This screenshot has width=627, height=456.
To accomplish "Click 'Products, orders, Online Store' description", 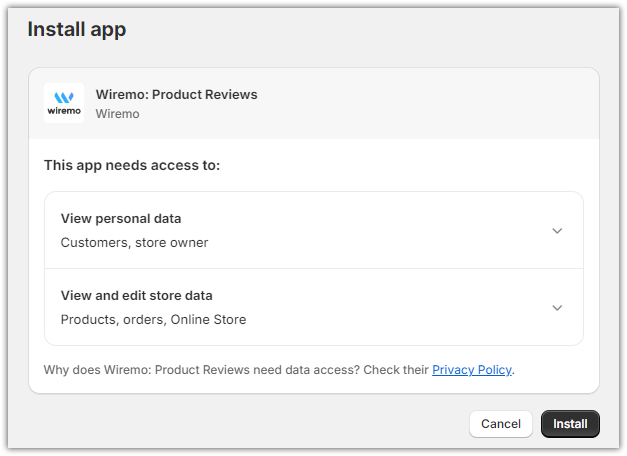I will click(153, 319).
